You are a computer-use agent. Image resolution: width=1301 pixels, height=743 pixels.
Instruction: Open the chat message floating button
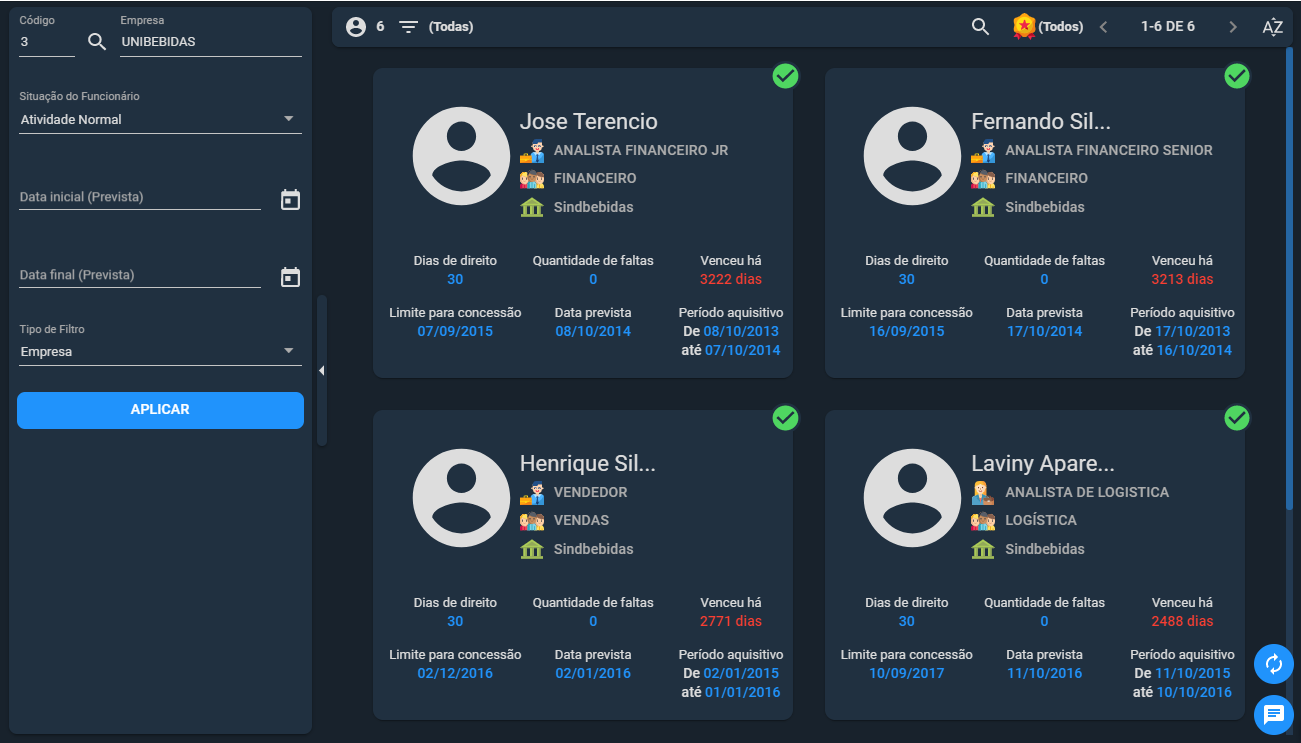pyautogui.click(x=1274, y=714)
